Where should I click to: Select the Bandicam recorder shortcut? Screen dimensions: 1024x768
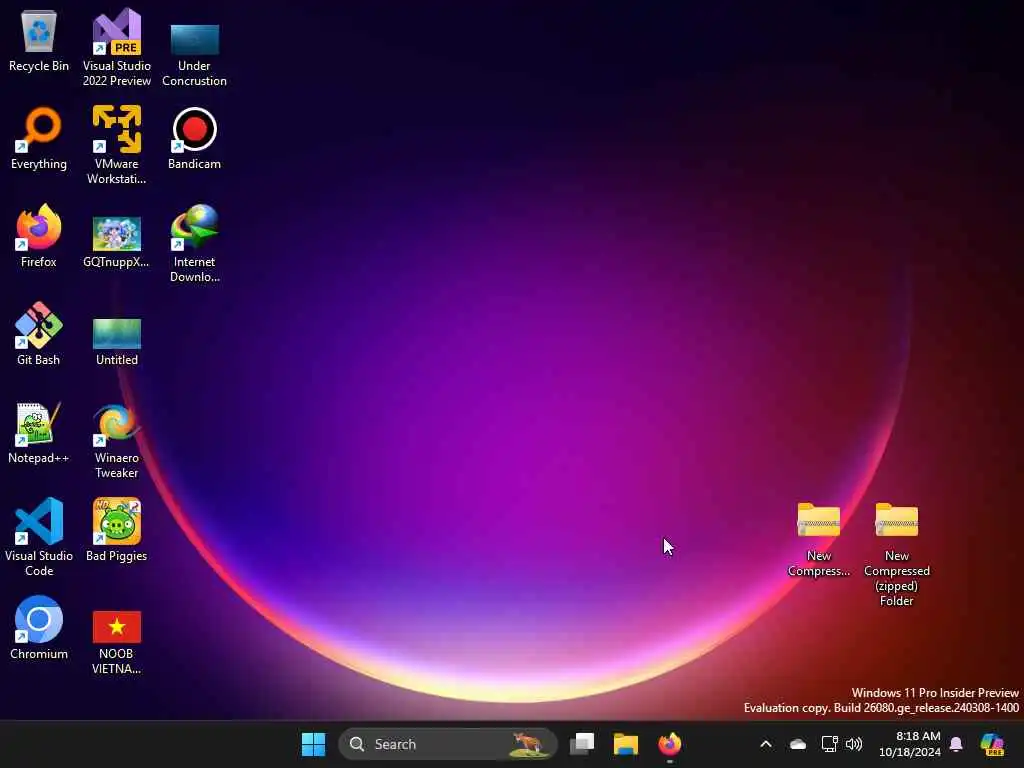click(x=195, y=138)
